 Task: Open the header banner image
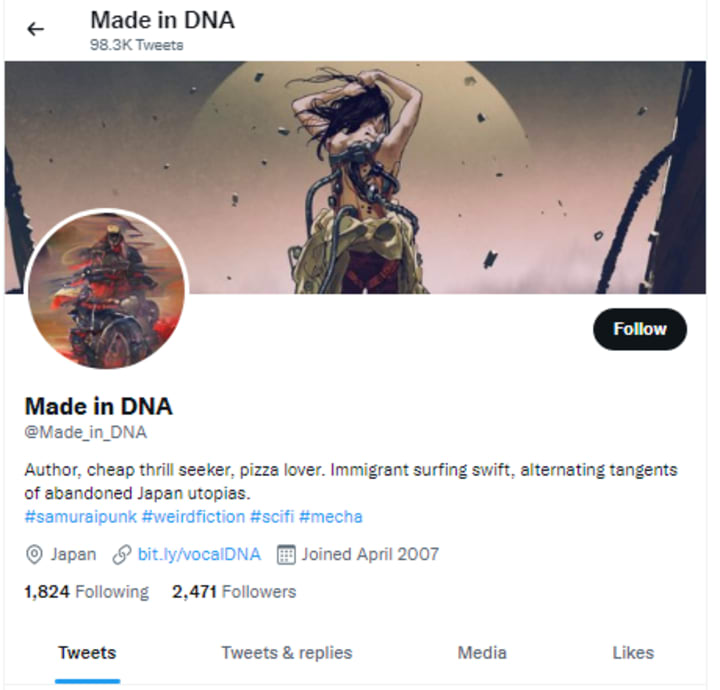click(355, 177)
